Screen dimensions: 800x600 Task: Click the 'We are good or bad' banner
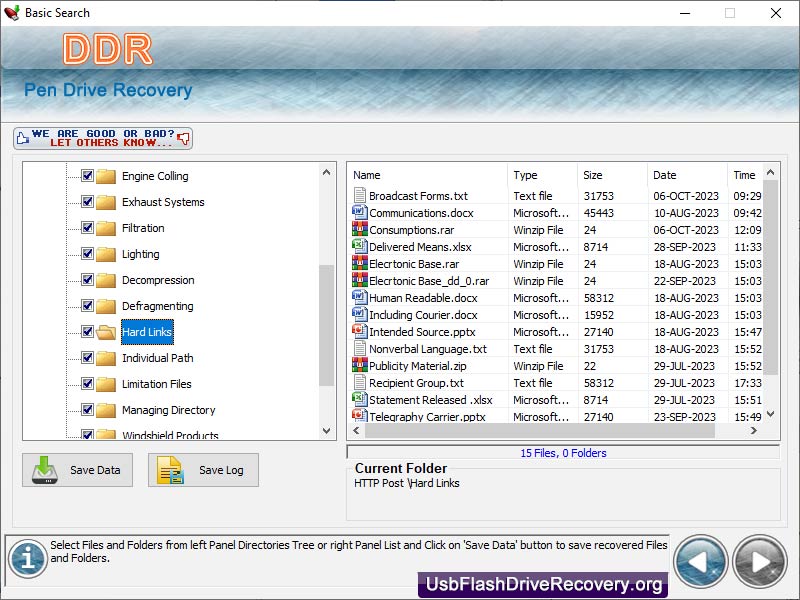103,138
